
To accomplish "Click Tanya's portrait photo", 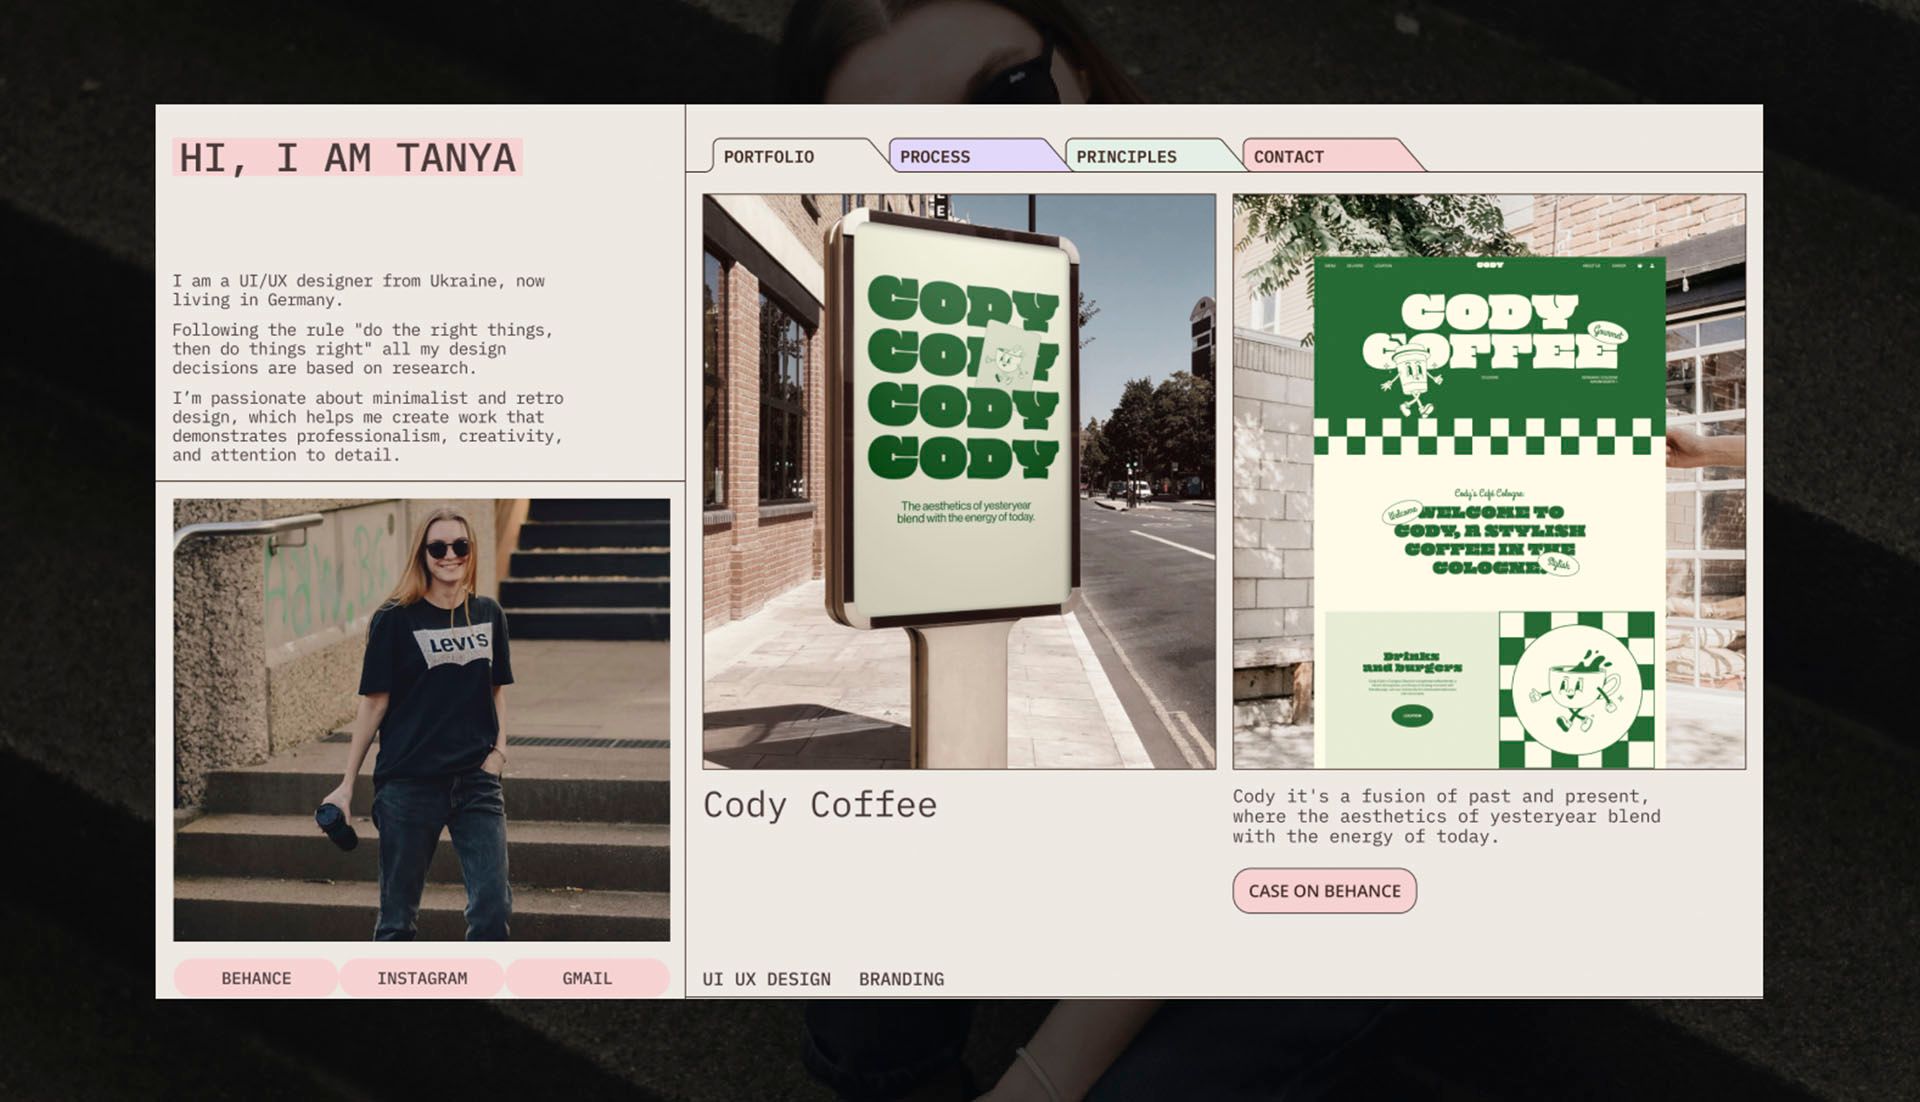I will pyautogui.click(x=422, y=720).
